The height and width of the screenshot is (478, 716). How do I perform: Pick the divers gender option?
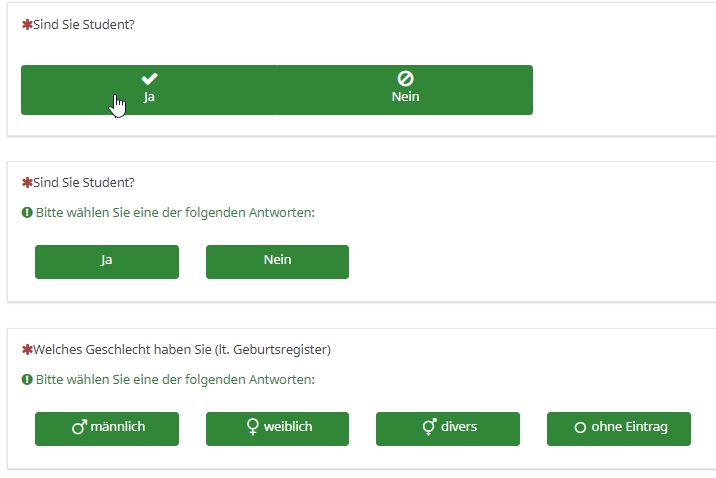(448, 428)
